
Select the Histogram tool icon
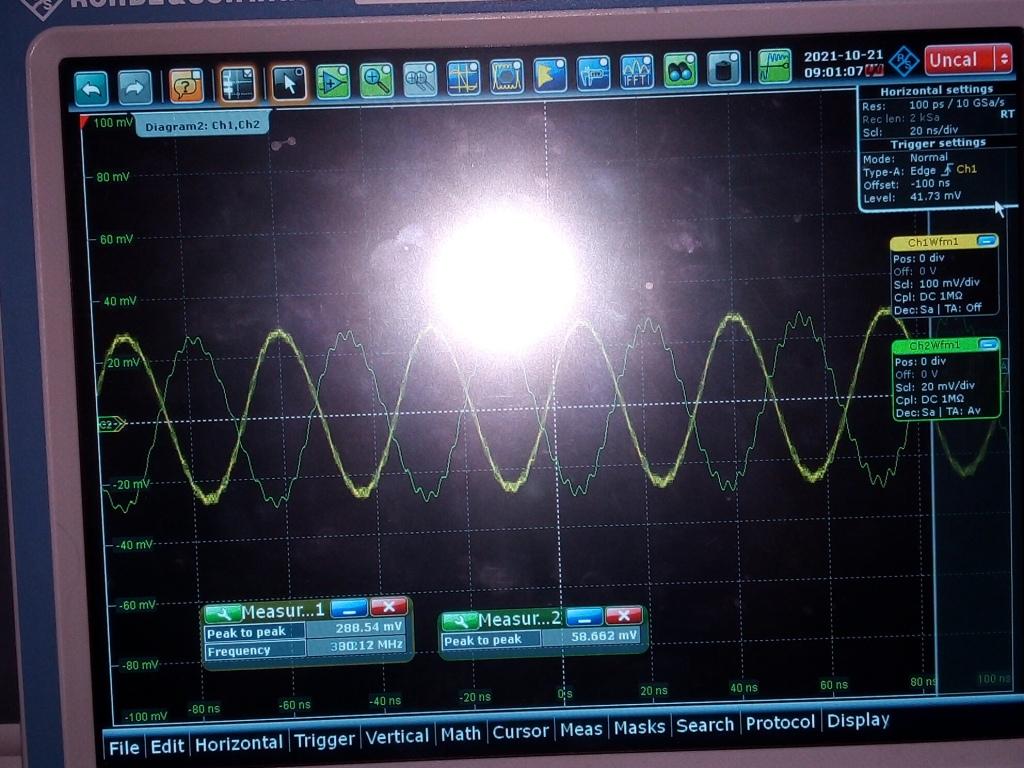550,75
